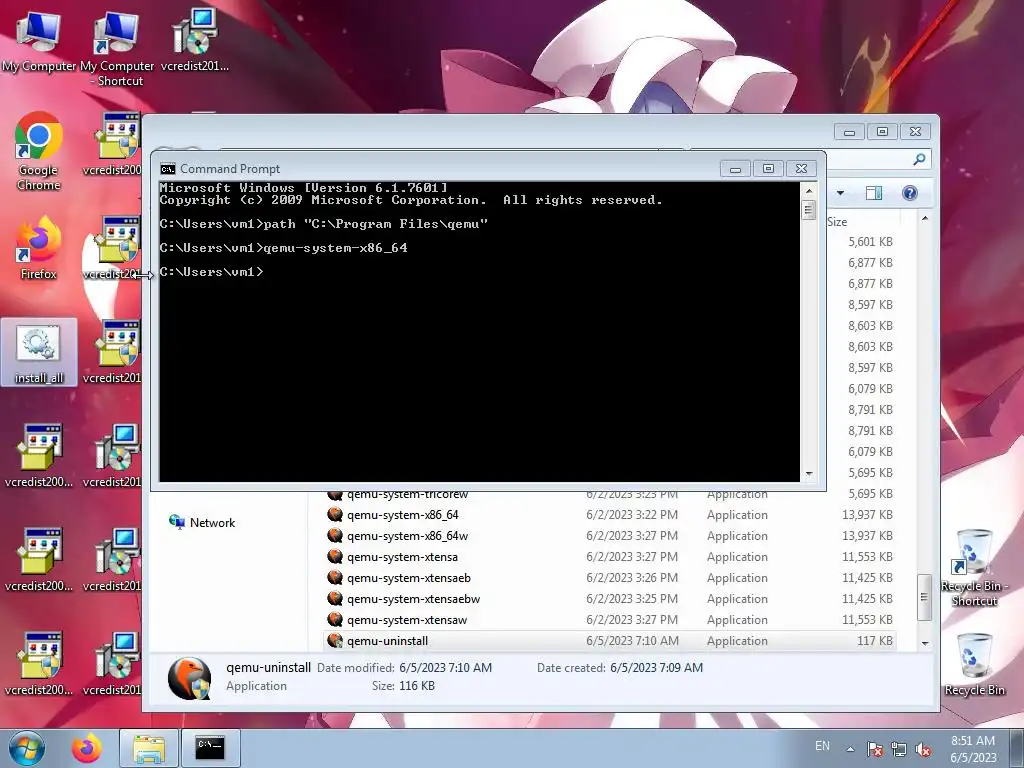
Task: Click the qemu-system-xtensaeb file name
Action: (409, 577)
